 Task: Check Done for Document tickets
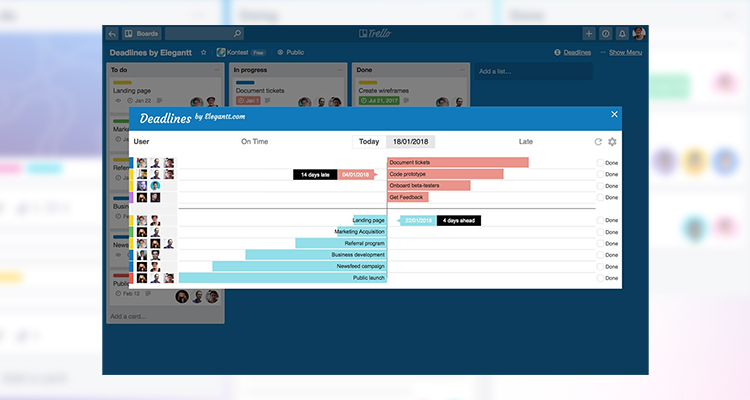pyautogui.click(x=600, y=163)
